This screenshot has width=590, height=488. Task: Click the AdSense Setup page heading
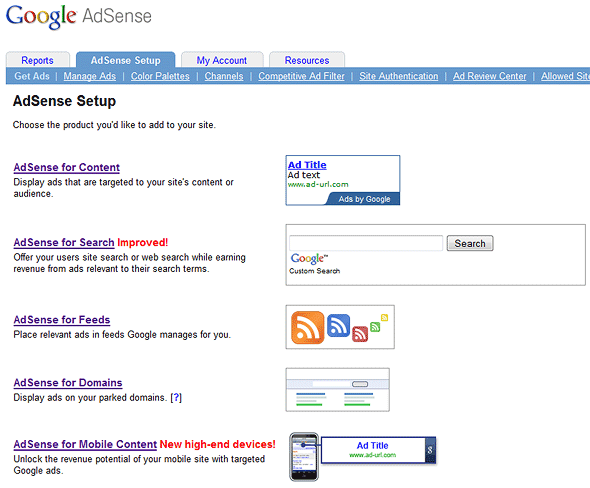click(x=64, y=101)
